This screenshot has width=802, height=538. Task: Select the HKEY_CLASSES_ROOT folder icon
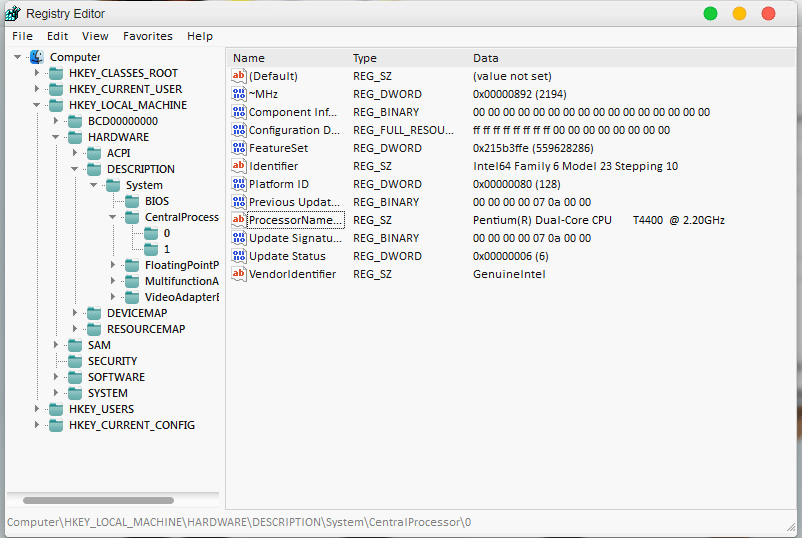[56, 73]
